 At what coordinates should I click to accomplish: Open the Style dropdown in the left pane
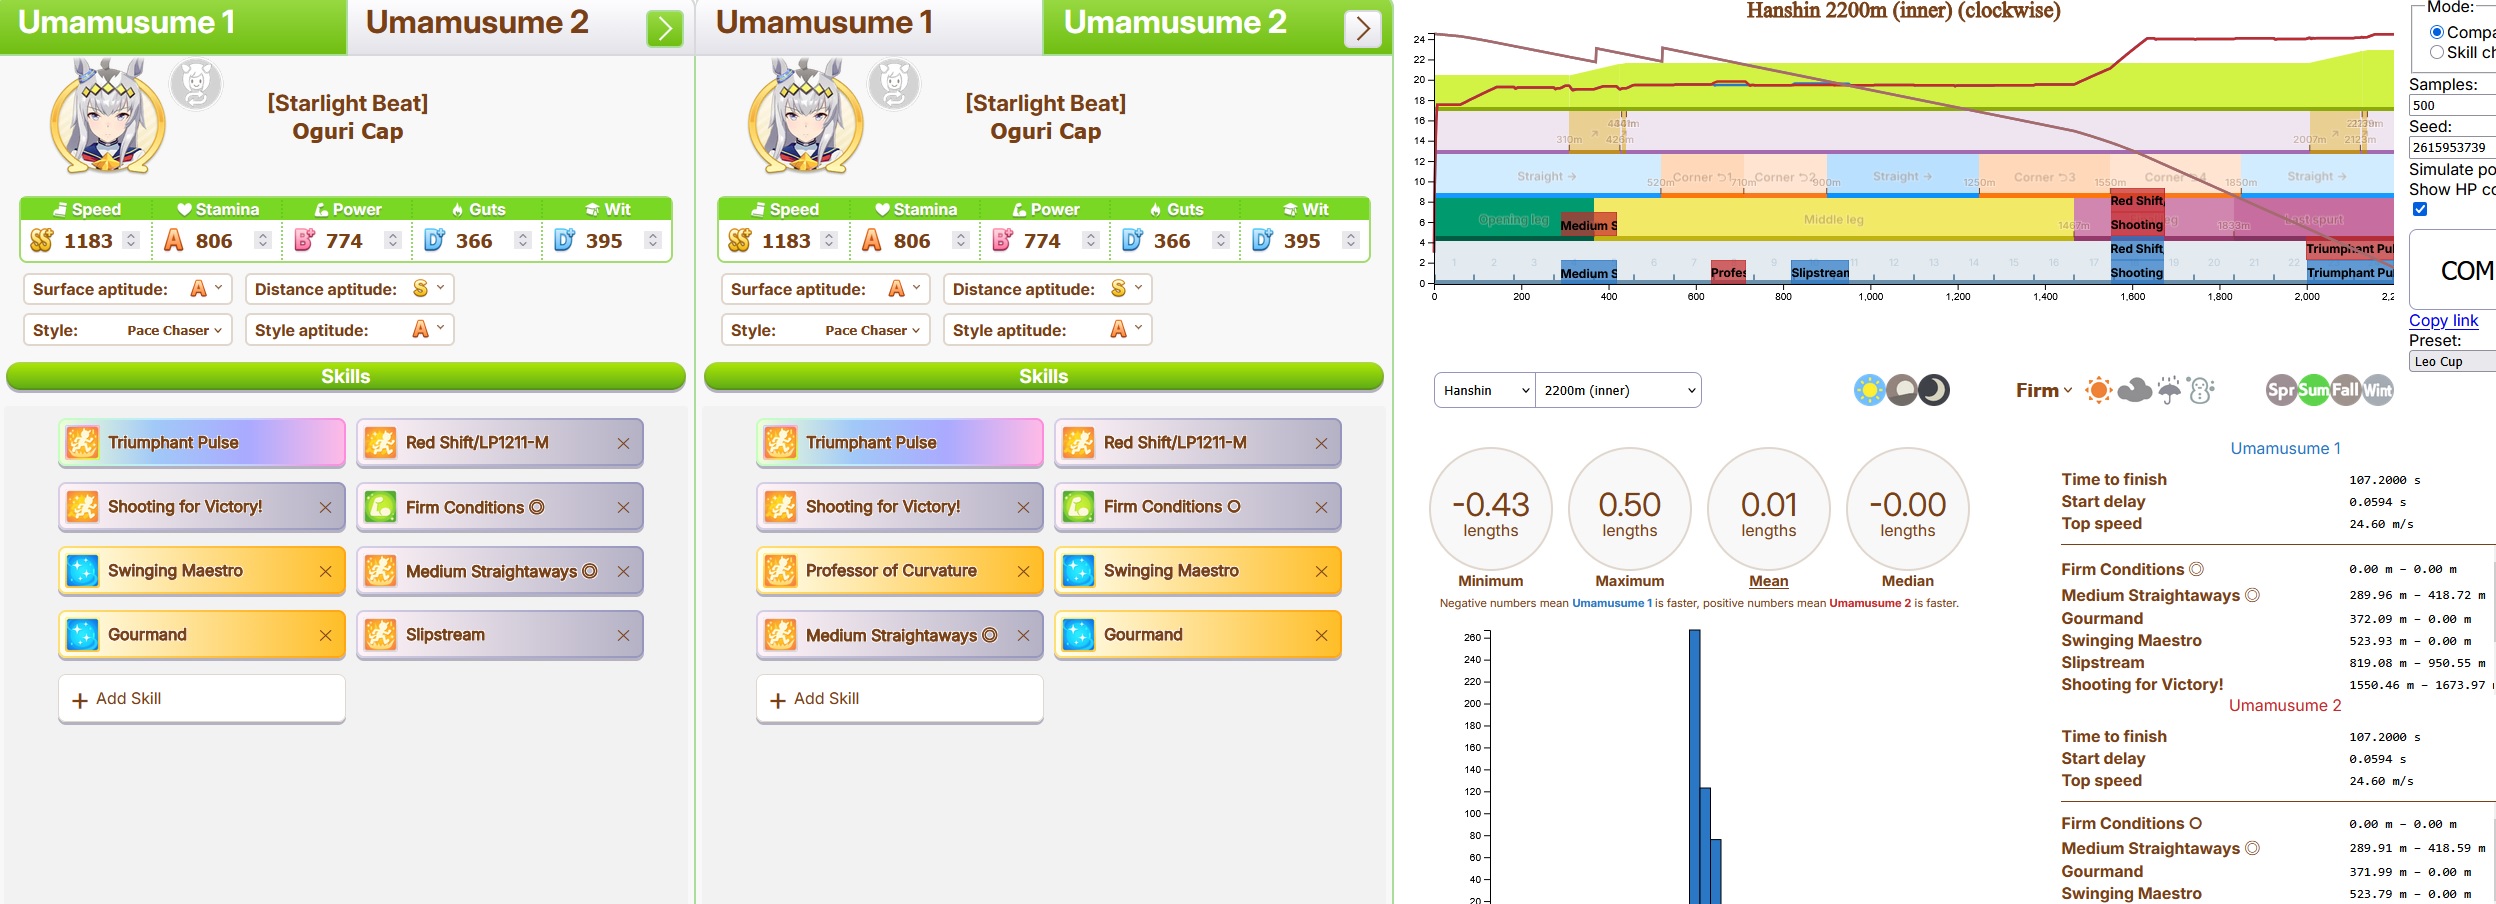click(128, 330)
